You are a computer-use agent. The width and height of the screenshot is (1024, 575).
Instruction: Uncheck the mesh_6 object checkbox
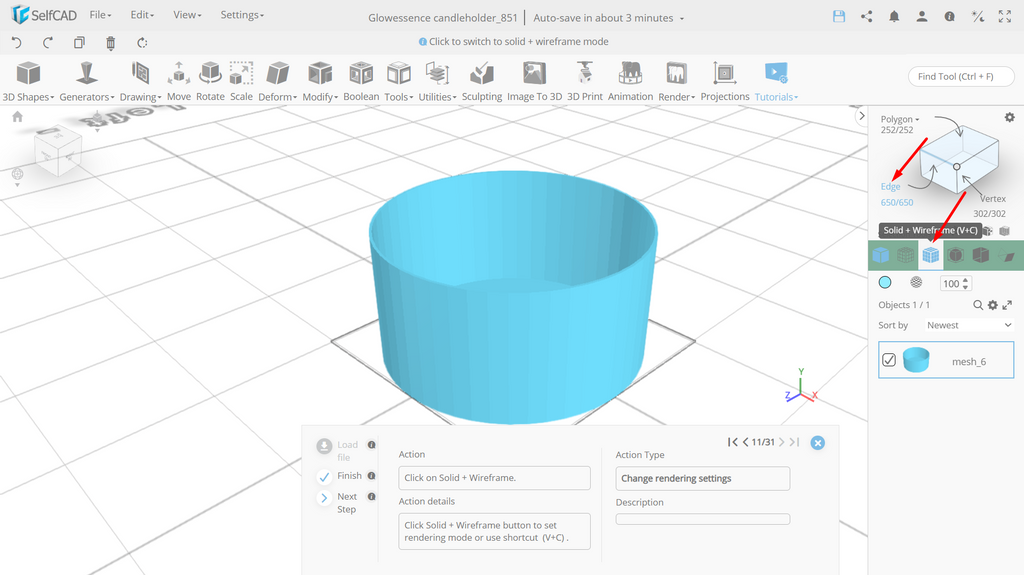(889, 360)
